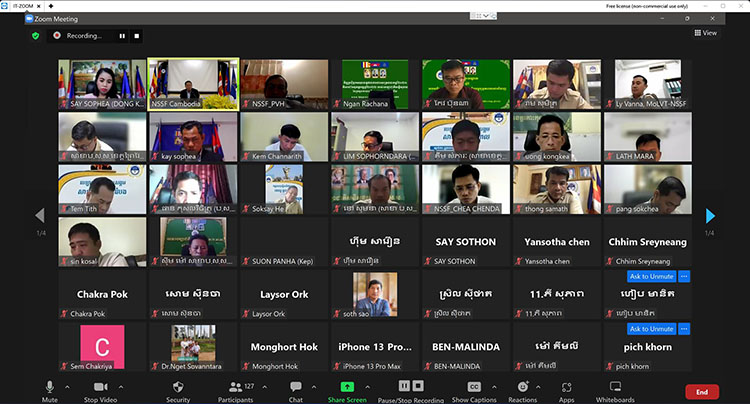Open the Apps icon
Viewport: 750px width, 404px height.
tap(567, 387)
